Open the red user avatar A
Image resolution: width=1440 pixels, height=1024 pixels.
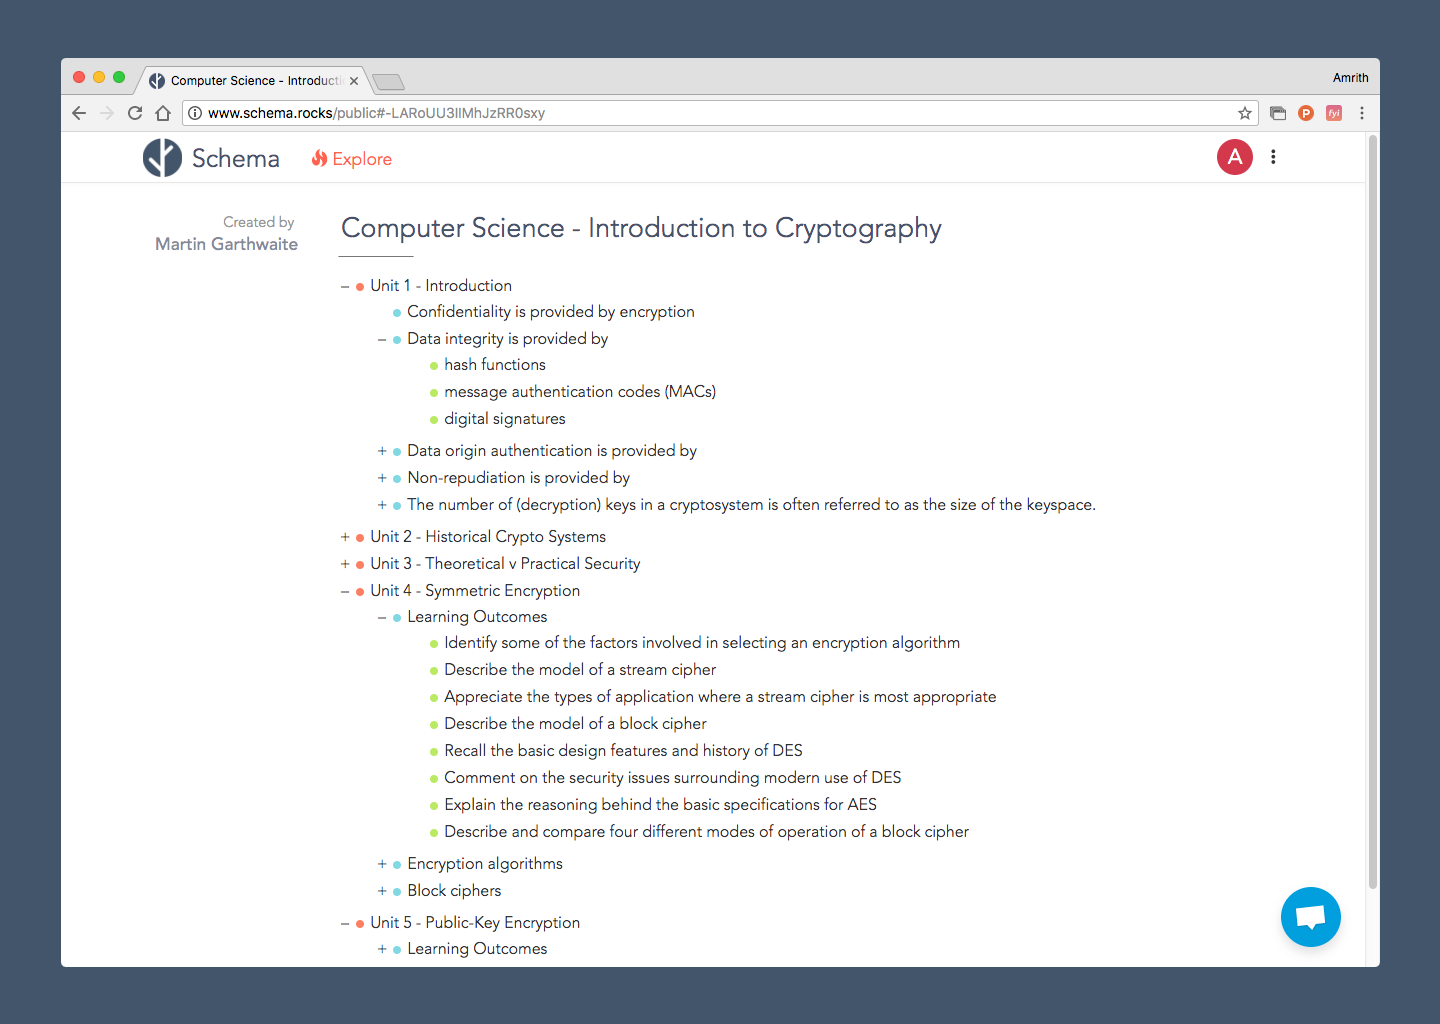pos(1235,157)
